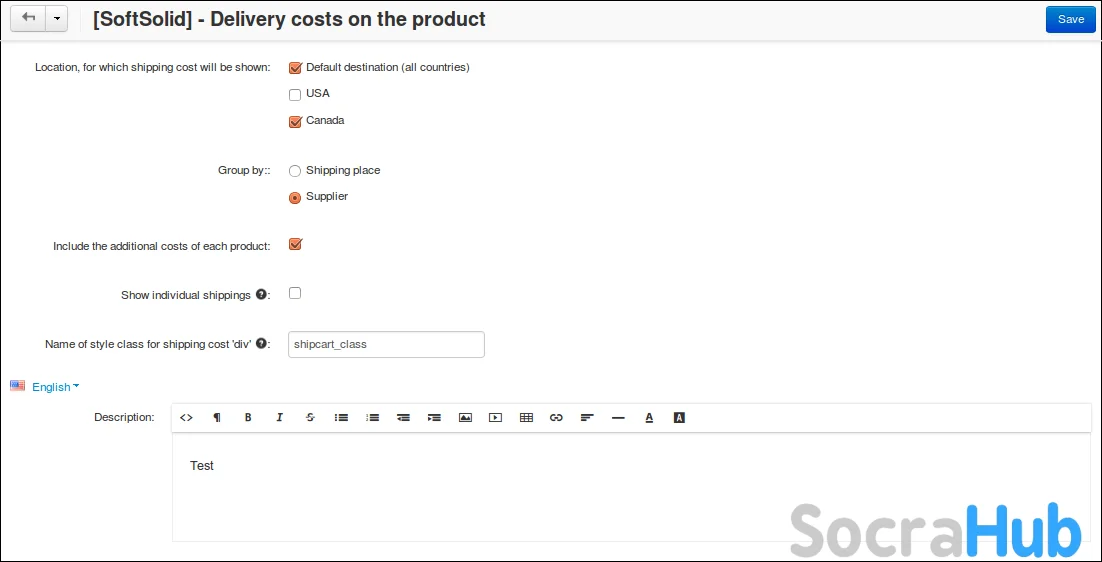1102x562 pixels.
Task: Apply italic formatting in description editor
Action: click(279, 418)
